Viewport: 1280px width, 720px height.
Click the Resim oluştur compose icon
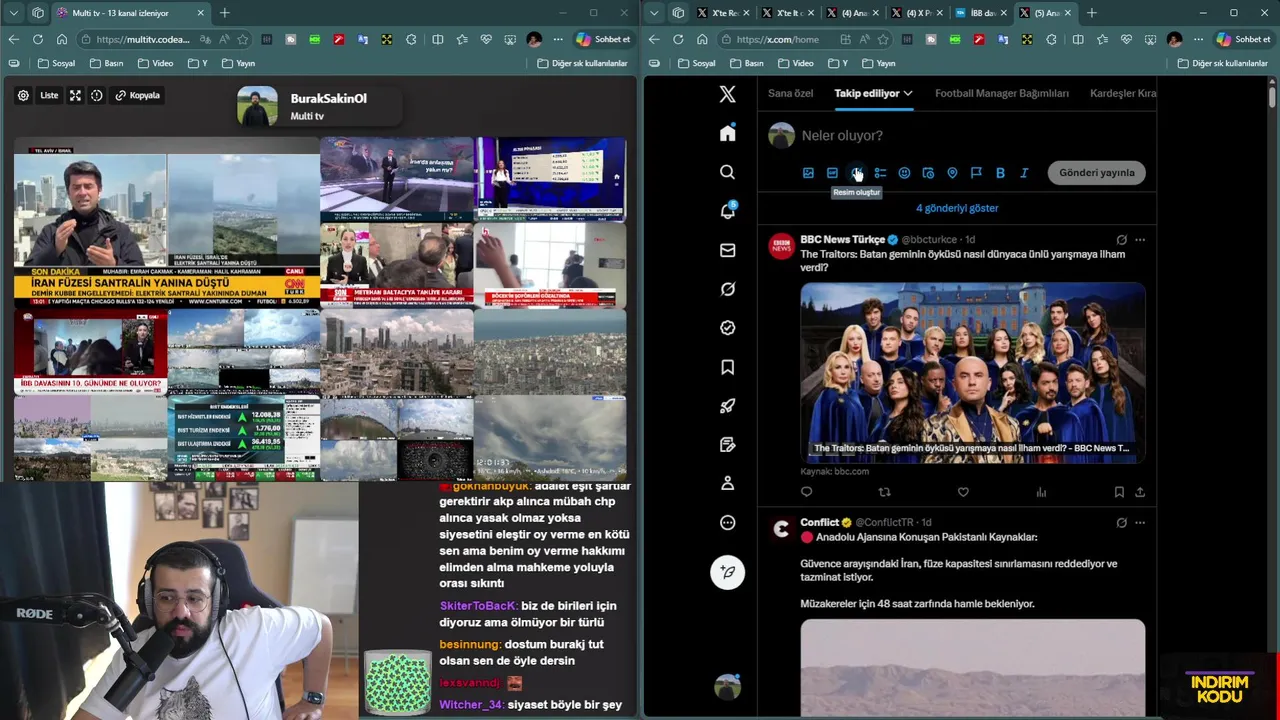pos(856,173)
